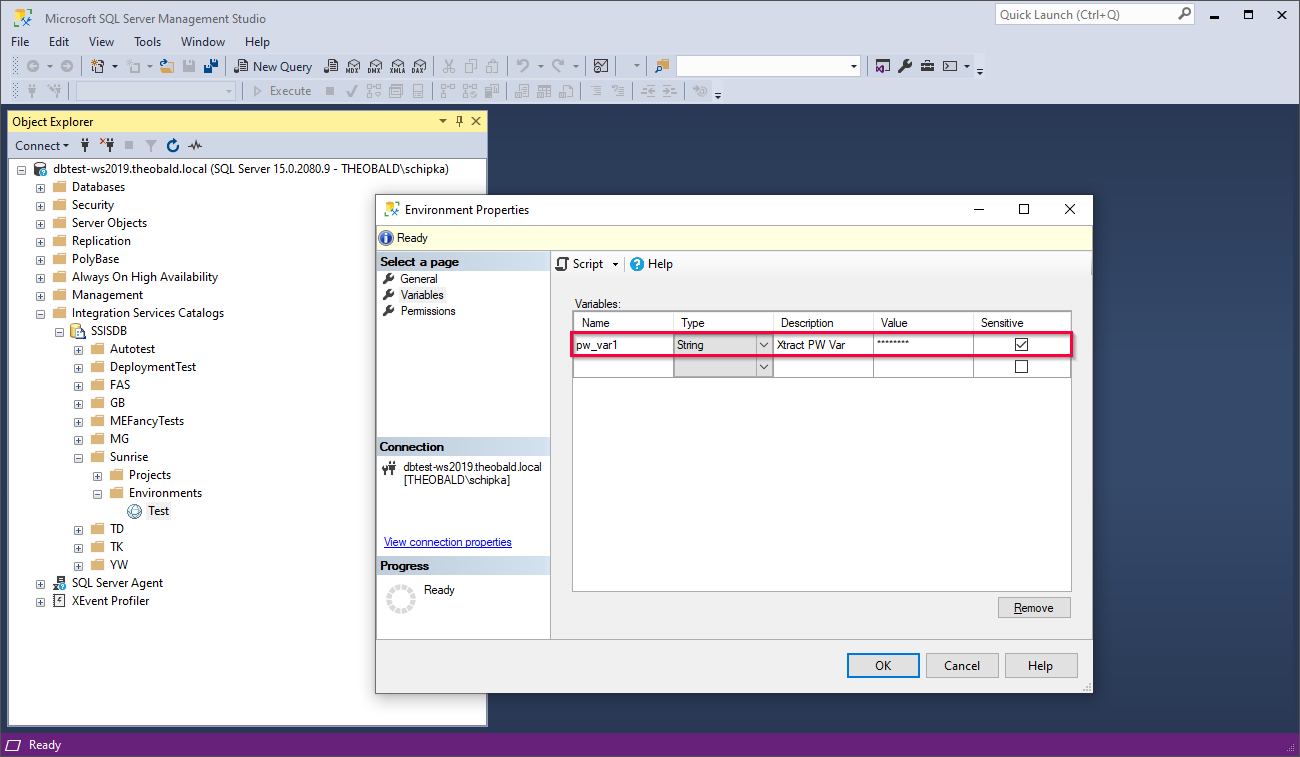Click the Toolbox icon in toolbar

pyautogui.click(x=927, y=66)
